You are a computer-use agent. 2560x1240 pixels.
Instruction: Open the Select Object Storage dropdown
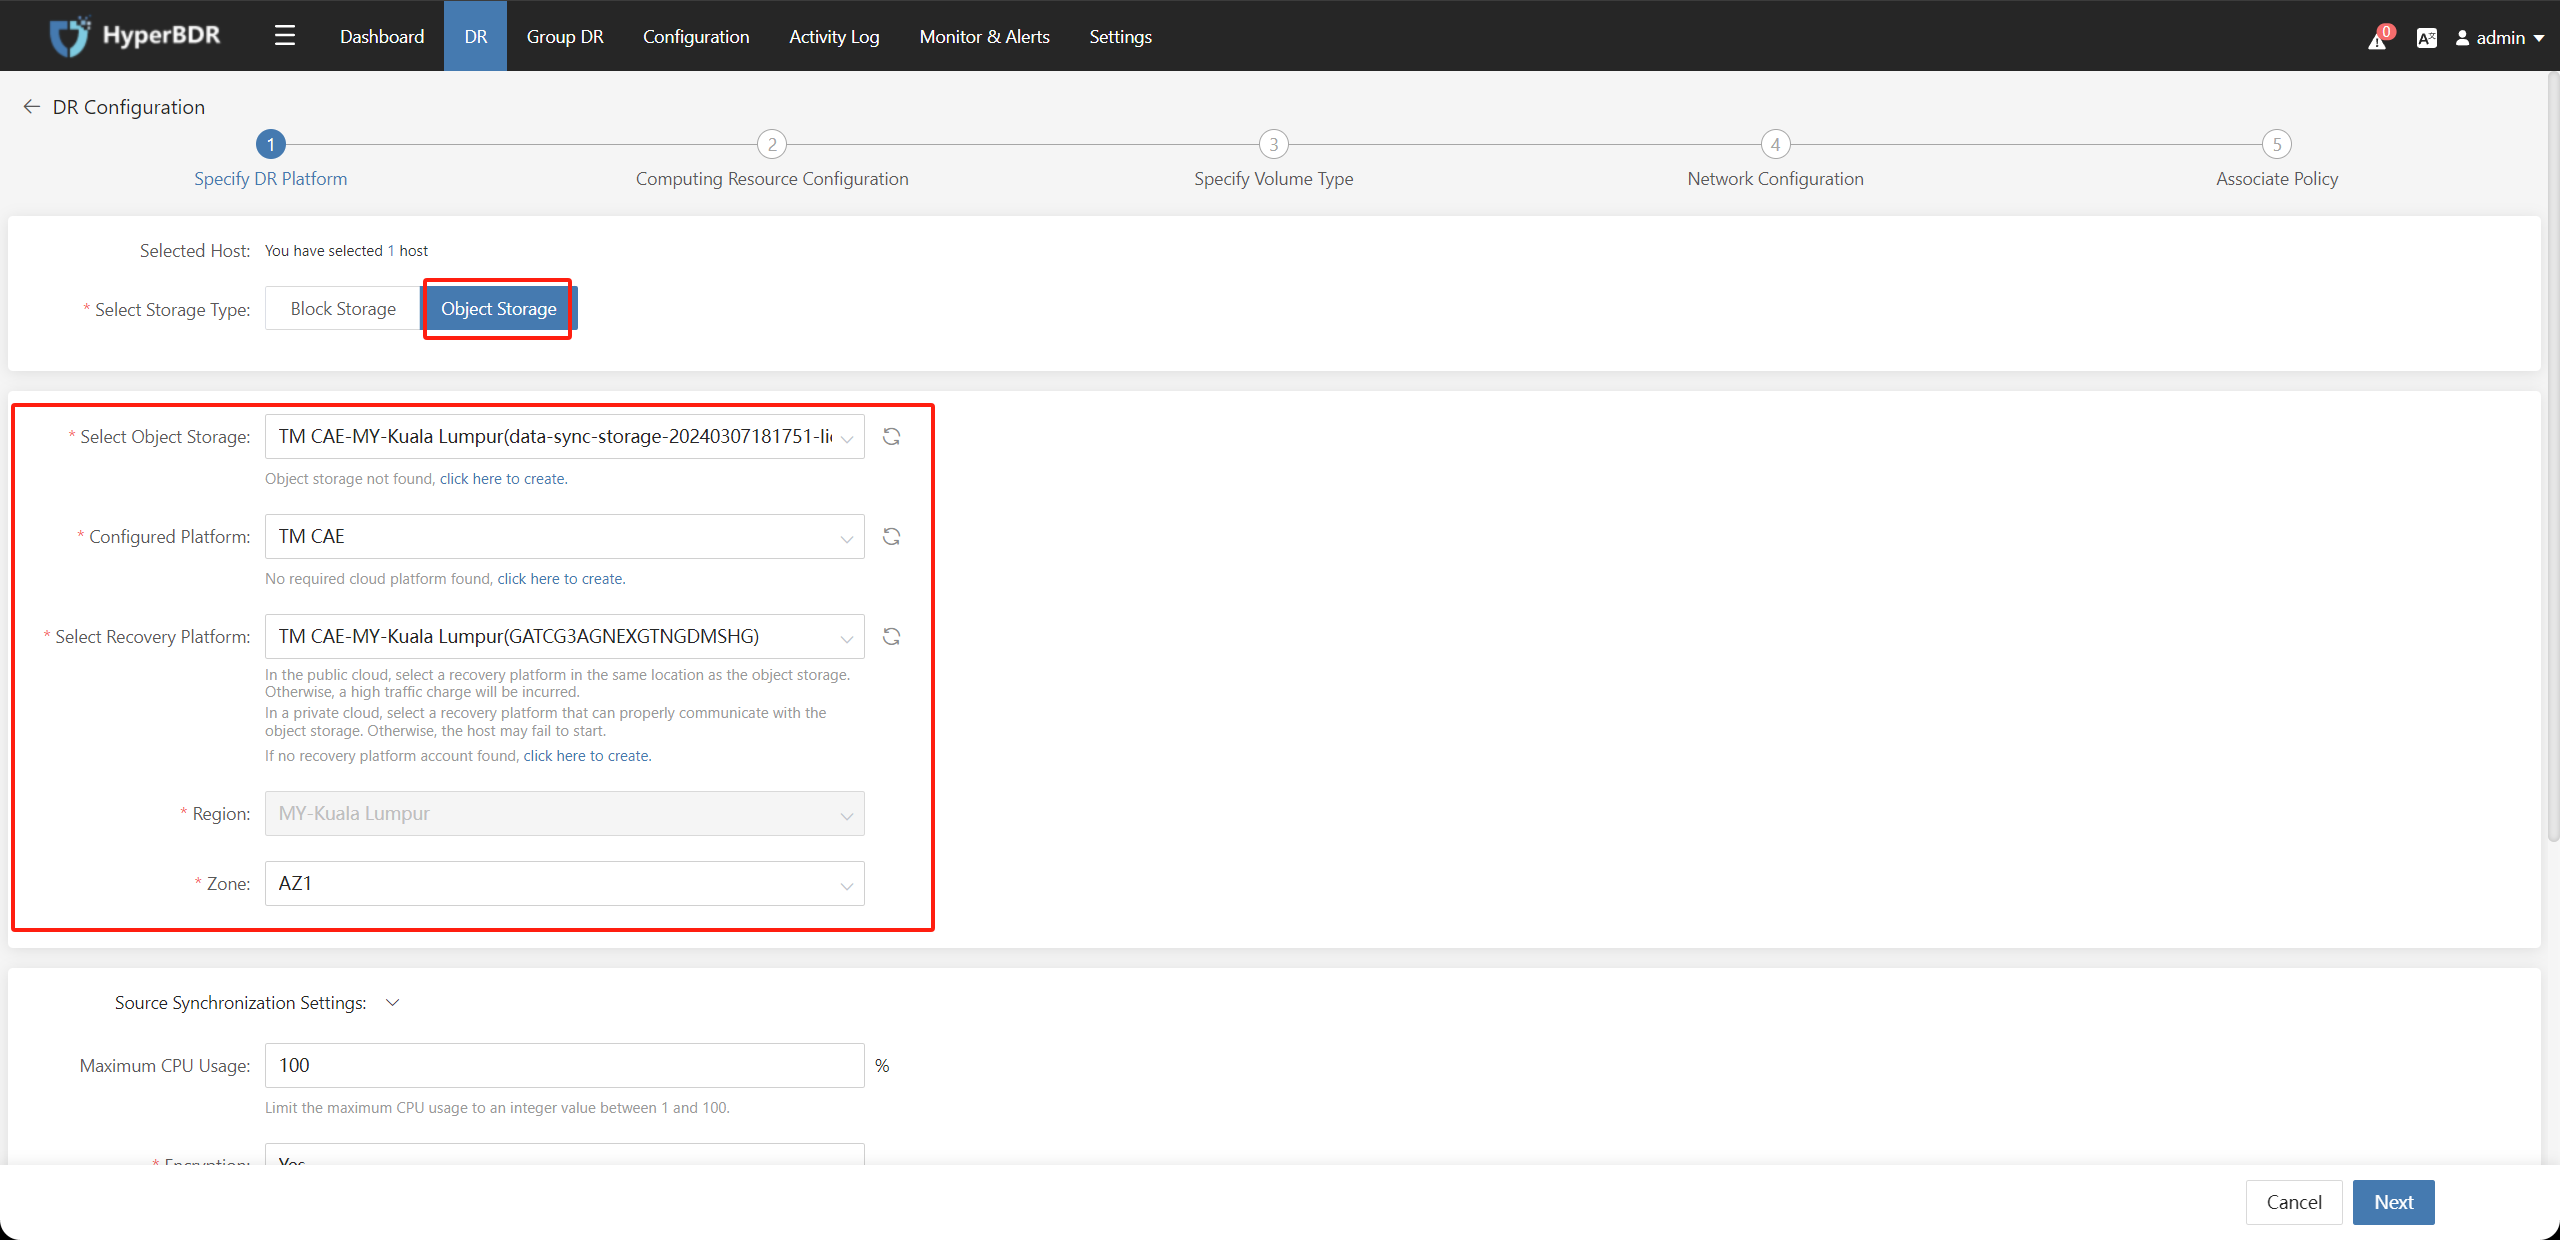point(564,437)
